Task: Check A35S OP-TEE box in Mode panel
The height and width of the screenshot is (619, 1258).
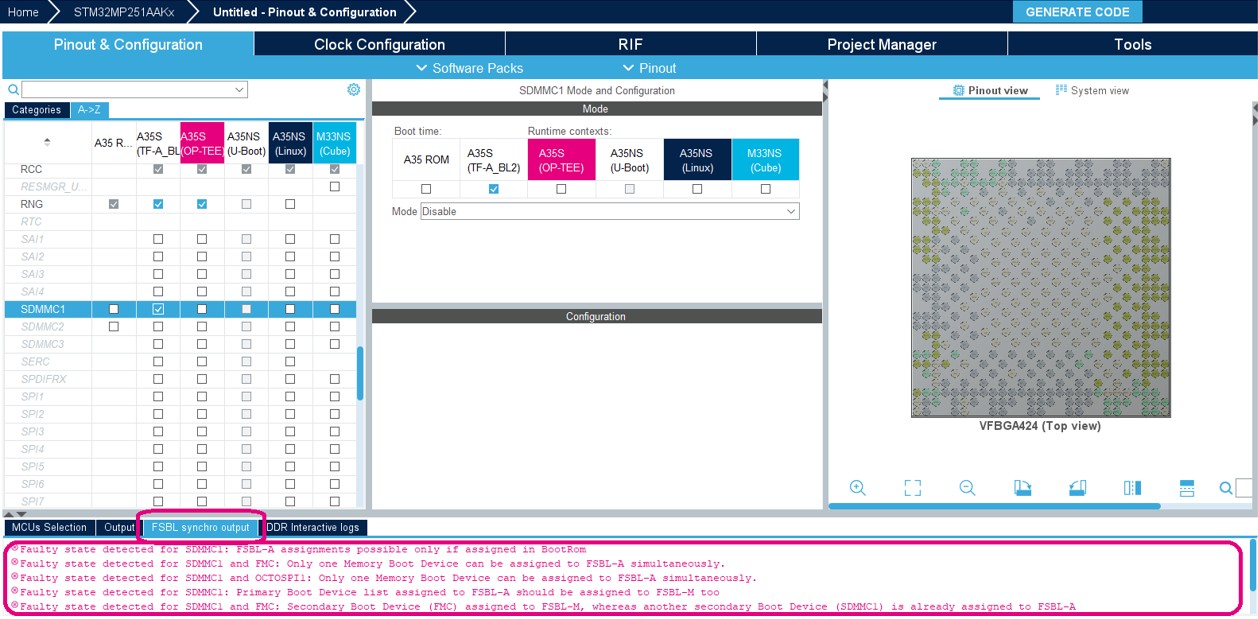Action: tap(561, 189)
